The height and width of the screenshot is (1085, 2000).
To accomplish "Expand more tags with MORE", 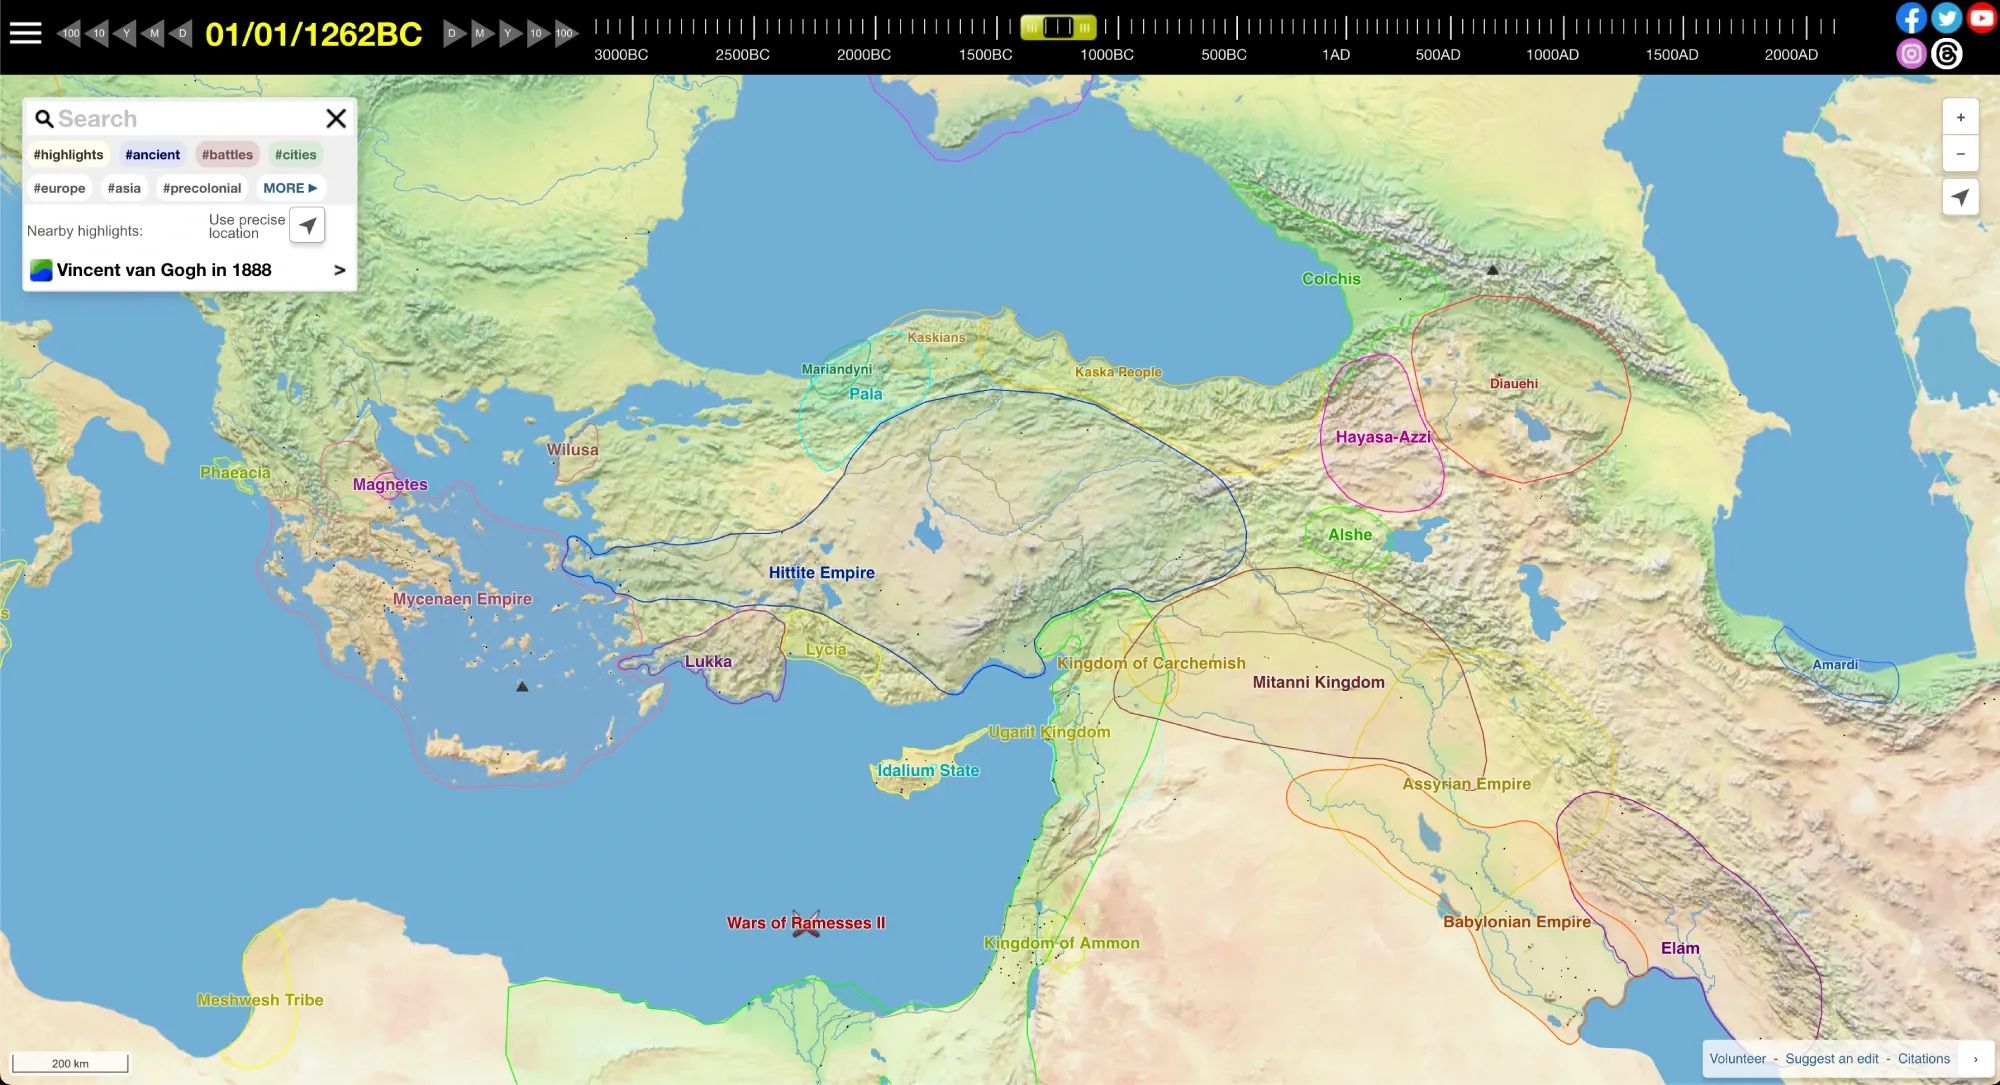I will pos(290,188).
